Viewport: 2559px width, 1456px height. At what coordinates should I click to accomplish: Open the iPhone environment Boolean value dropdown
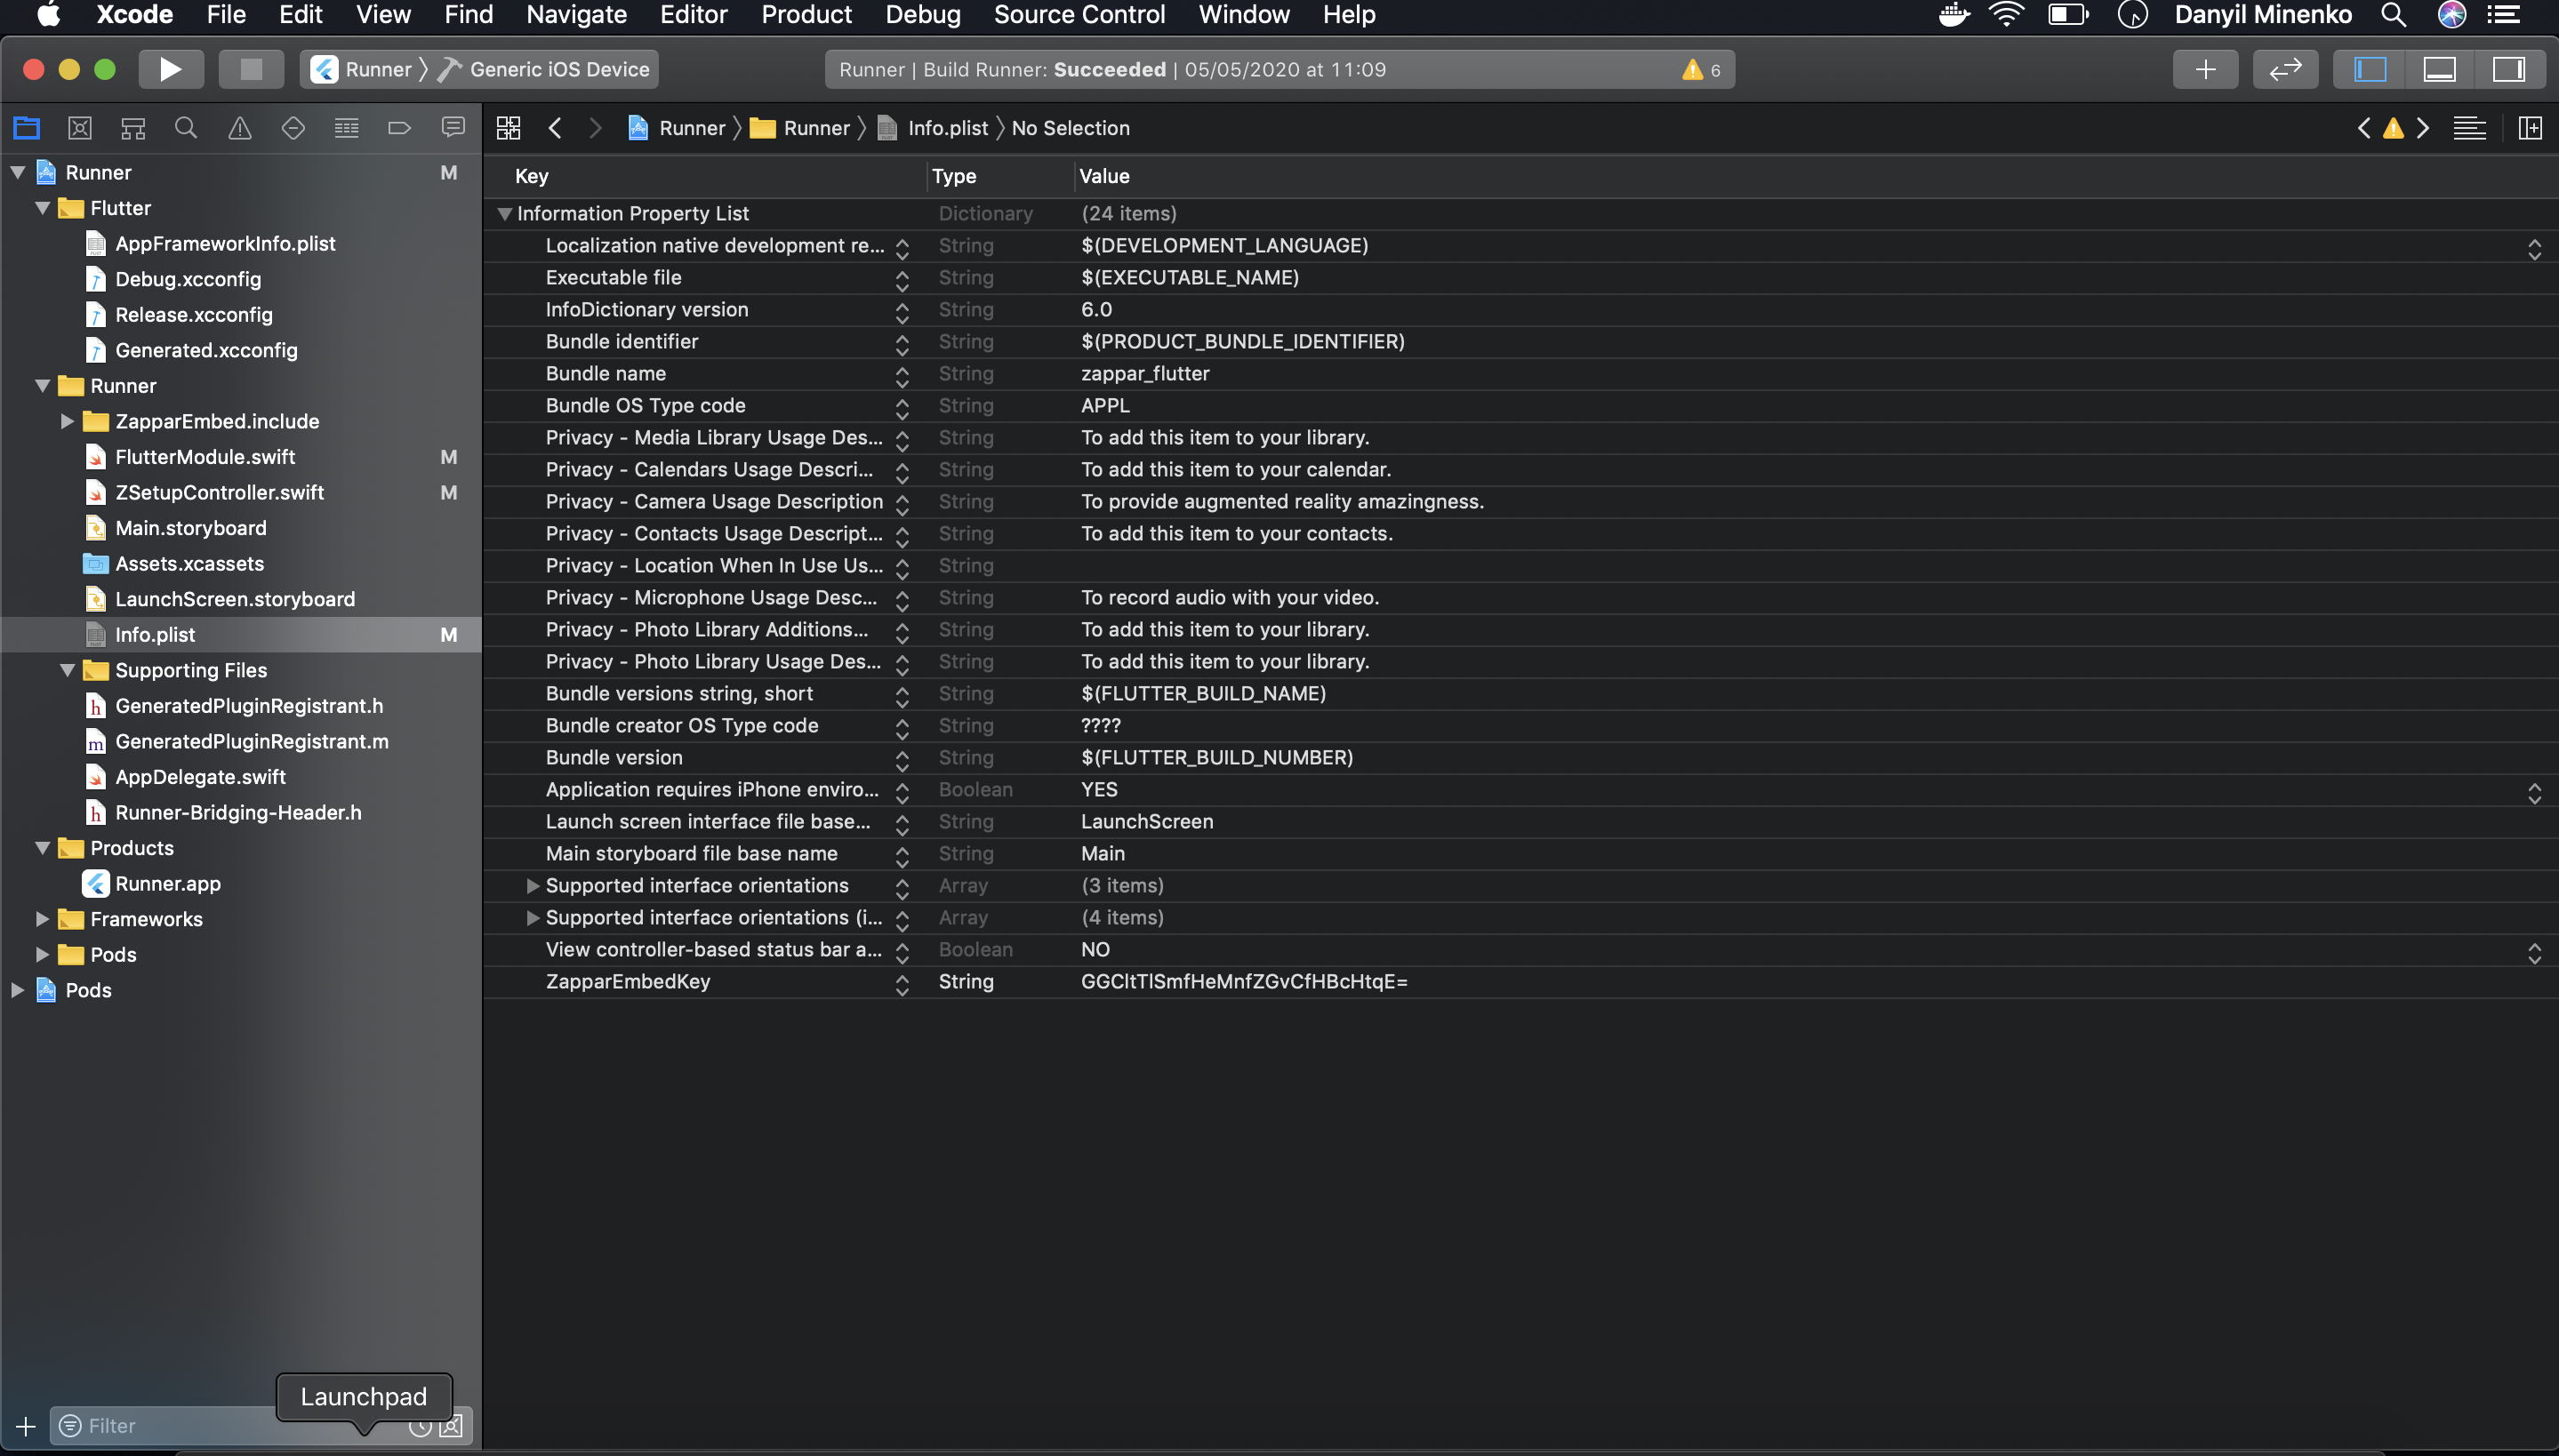coord(2534,792)
